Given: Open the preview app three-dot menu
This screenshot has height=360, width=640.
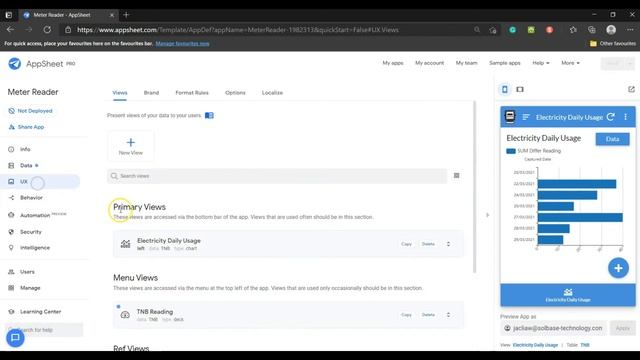Looking at the screenshot, I should [x=625, y=117].
